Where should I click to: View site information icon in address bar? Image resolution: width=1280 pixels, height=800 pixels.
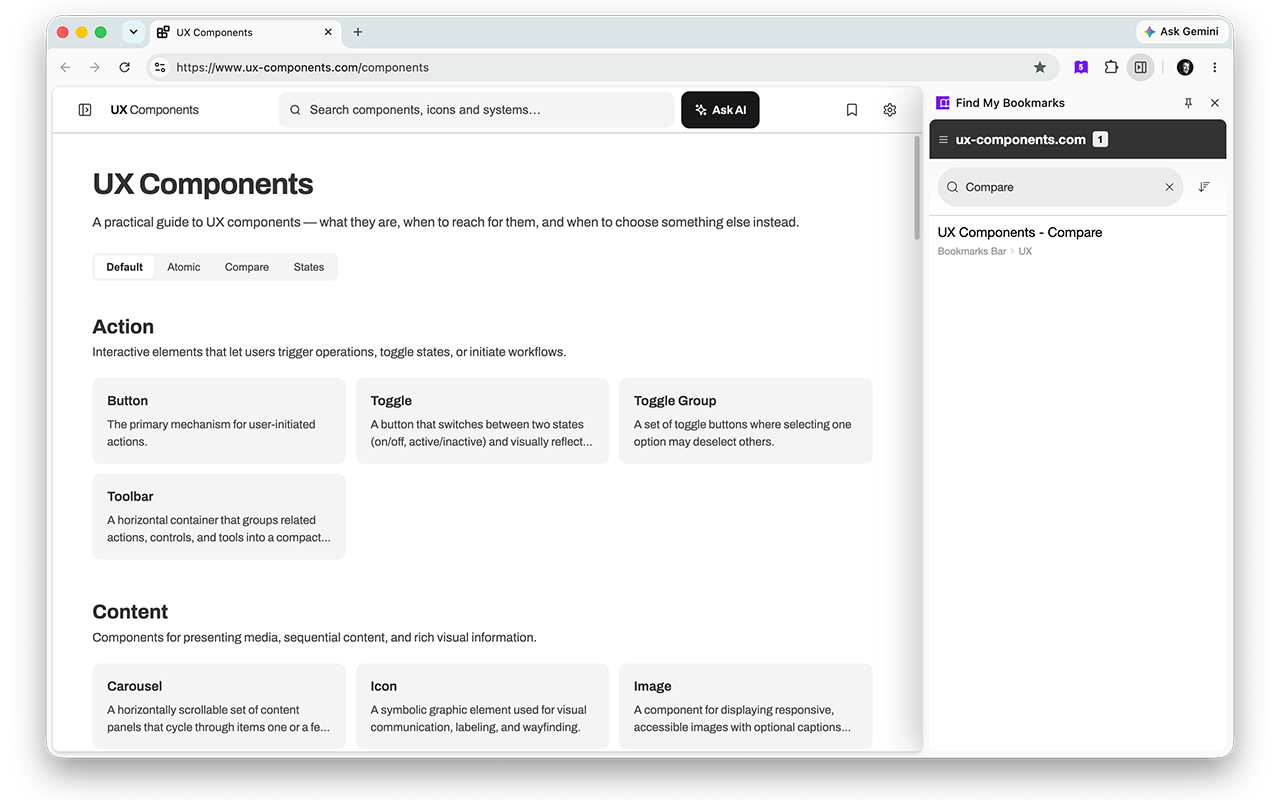[x=160, y=67]
